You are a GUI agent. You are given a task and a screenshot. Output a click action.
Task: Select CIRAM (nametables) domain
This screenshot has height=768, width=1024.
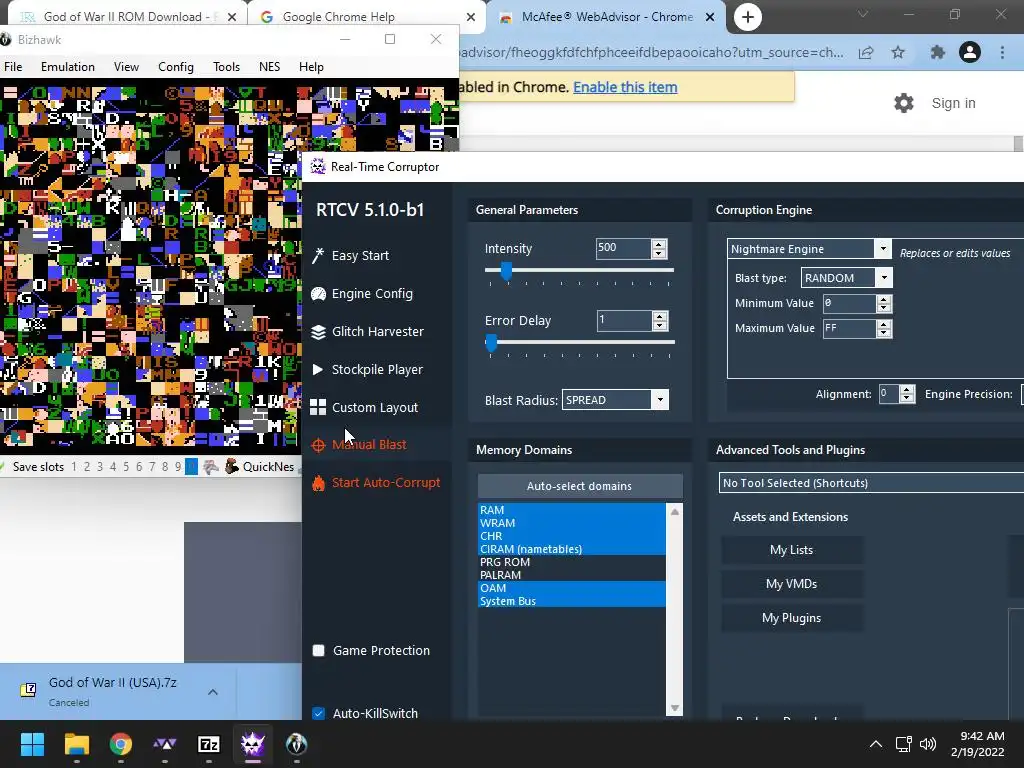(571, 549)
